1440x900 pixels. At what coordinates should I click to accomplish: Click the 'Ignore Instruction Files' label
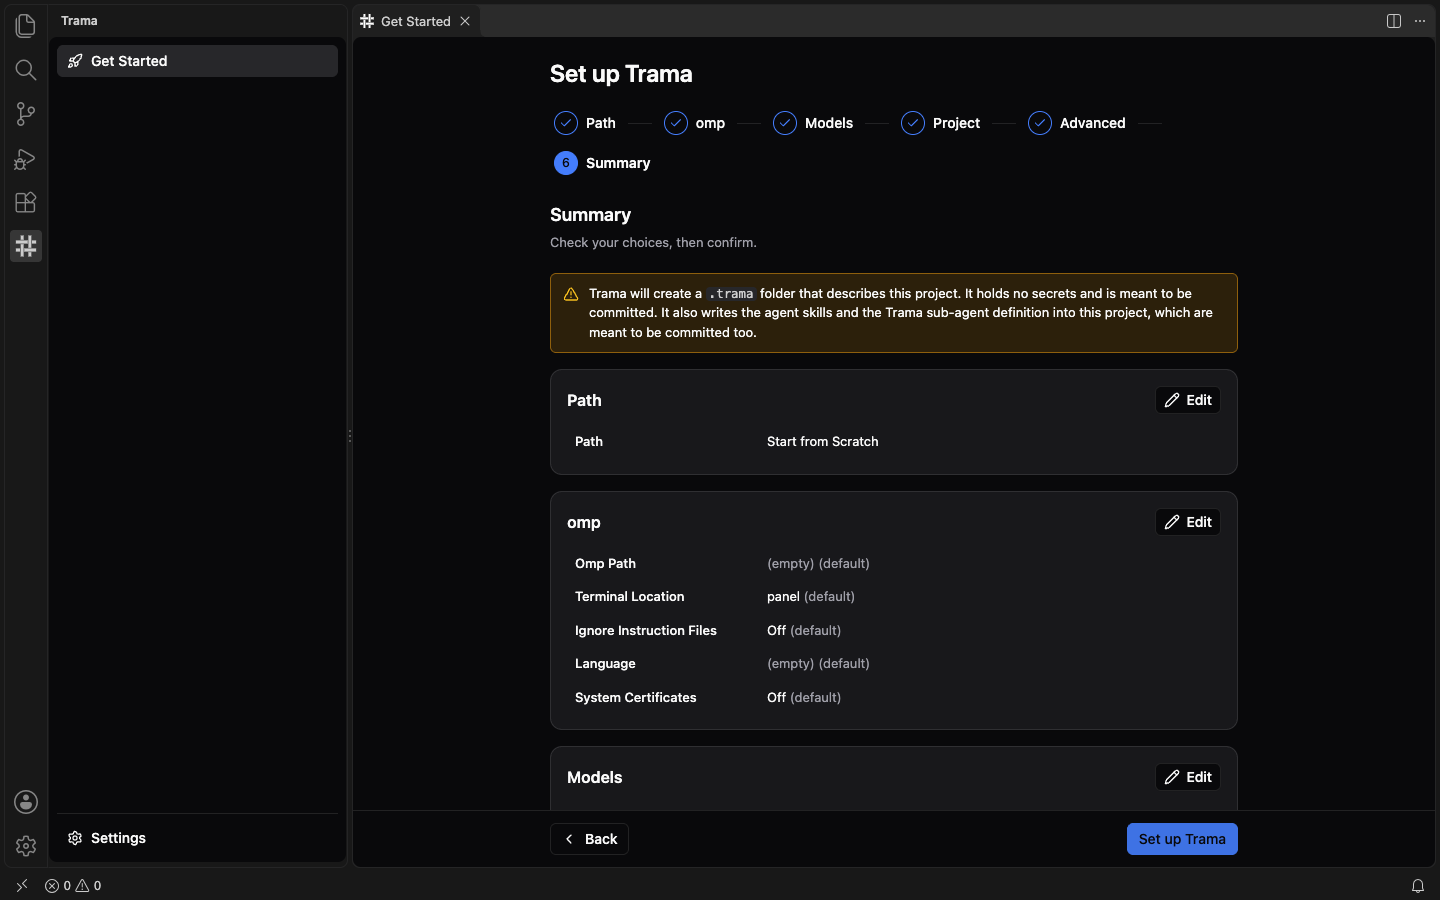pos(645,630)
